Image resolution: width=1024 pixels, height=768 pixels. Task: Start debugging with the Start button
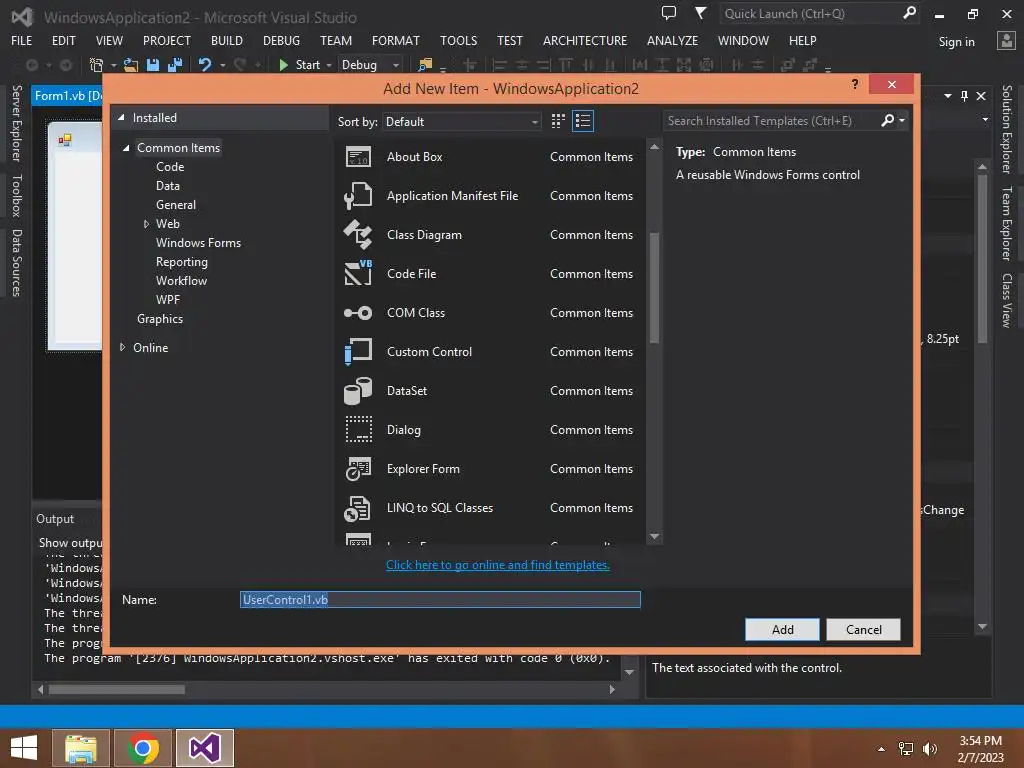(x=300, y=65)
